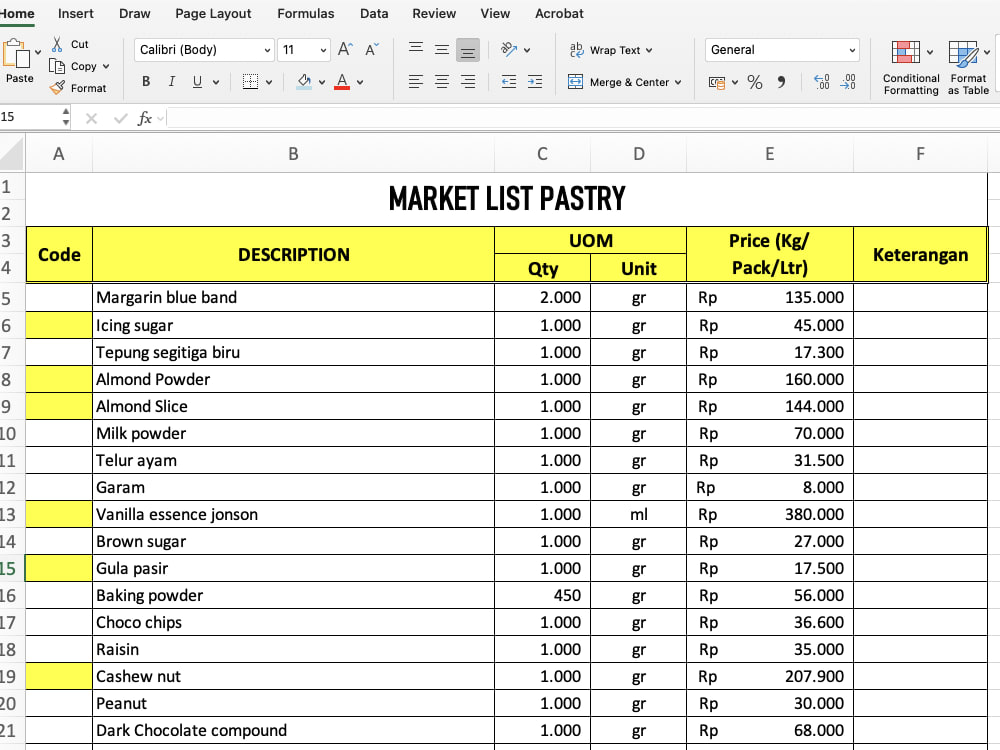Decrease decimal places

point(848,82)
